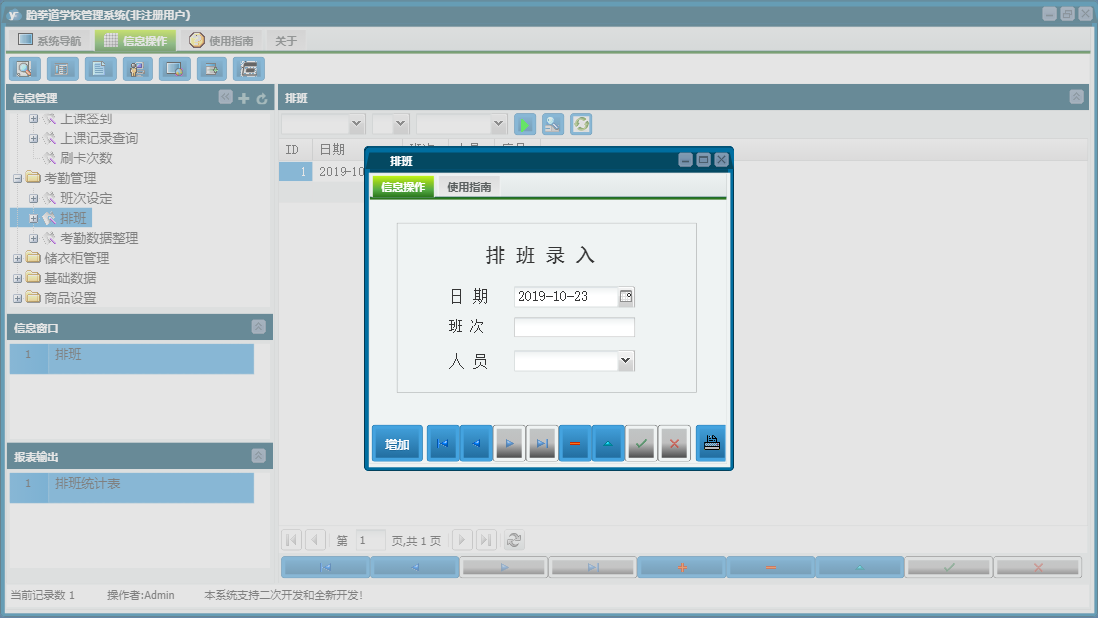Click the up triangle edit button in dialog
This screenshot has height=618, width=1098.
coord(608,443)
